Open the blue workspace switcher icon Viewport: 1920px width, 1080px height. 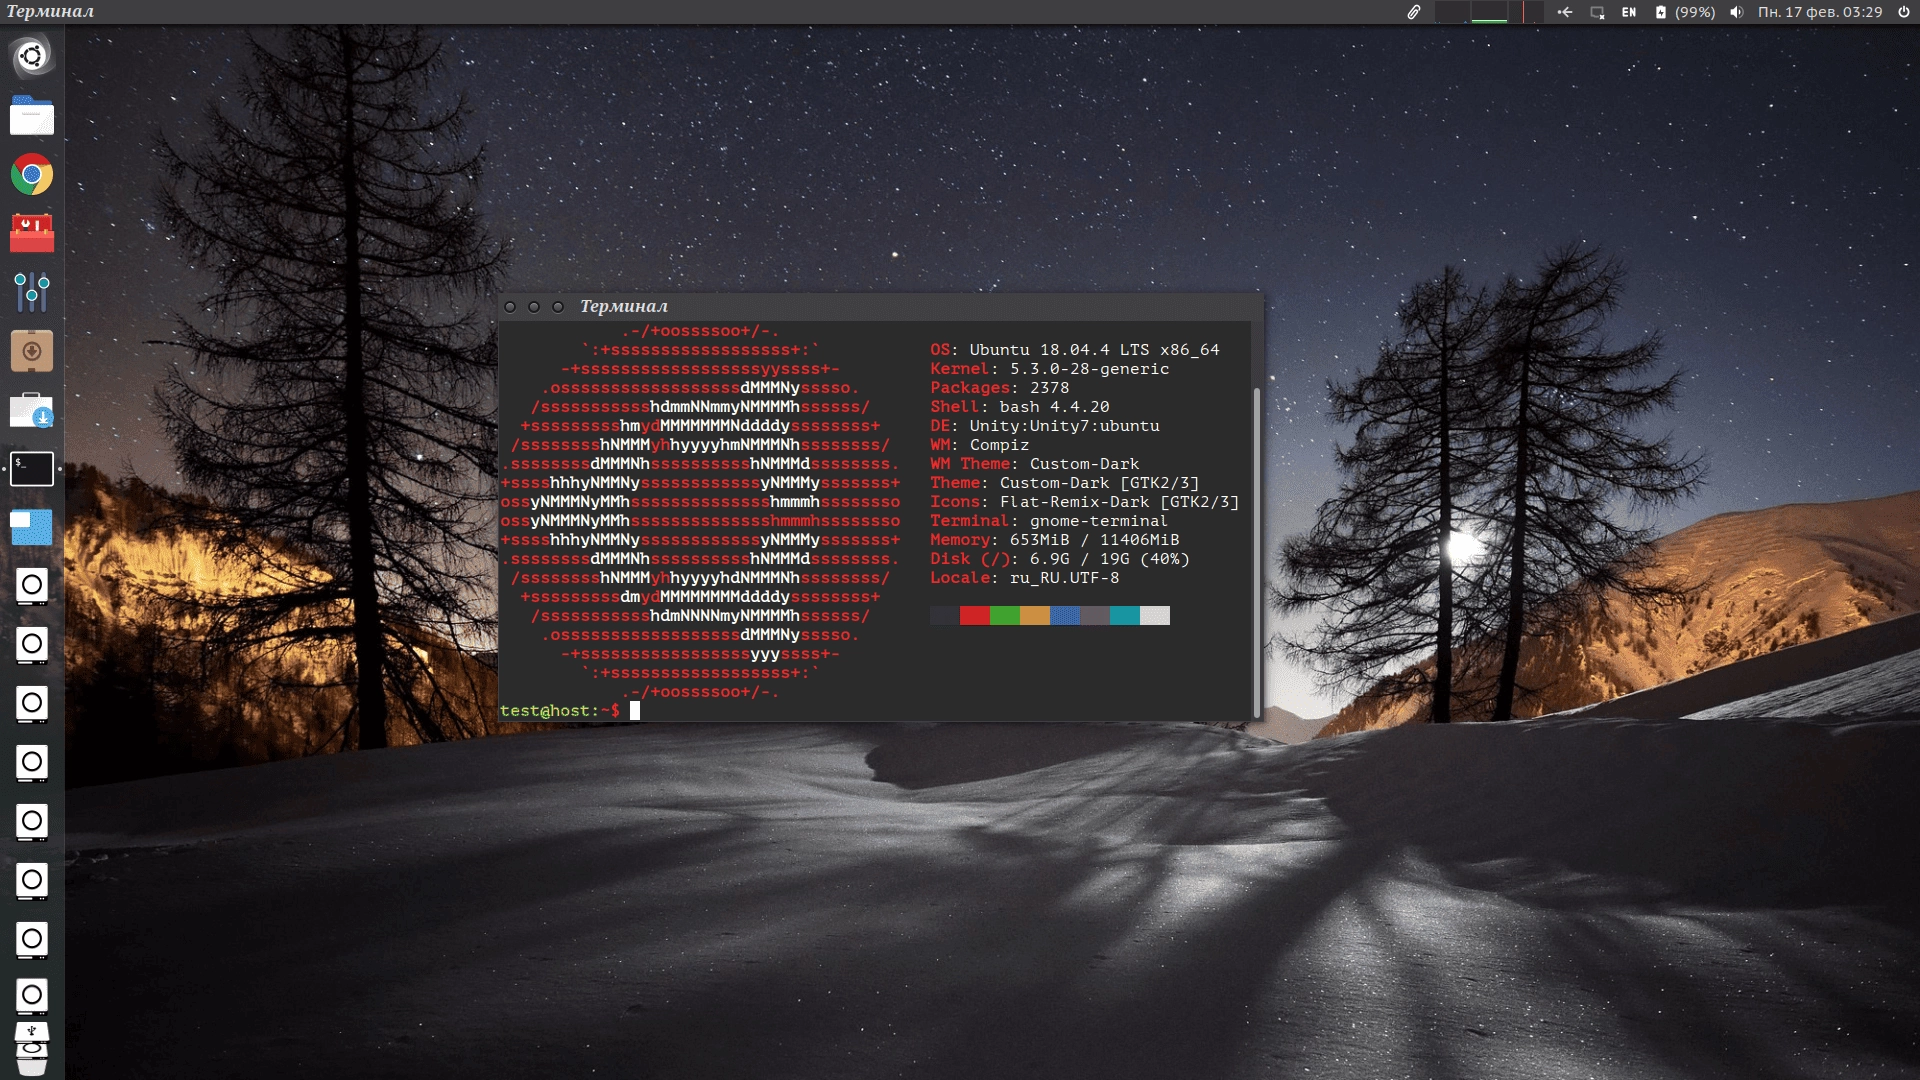[x=32, y=527]
